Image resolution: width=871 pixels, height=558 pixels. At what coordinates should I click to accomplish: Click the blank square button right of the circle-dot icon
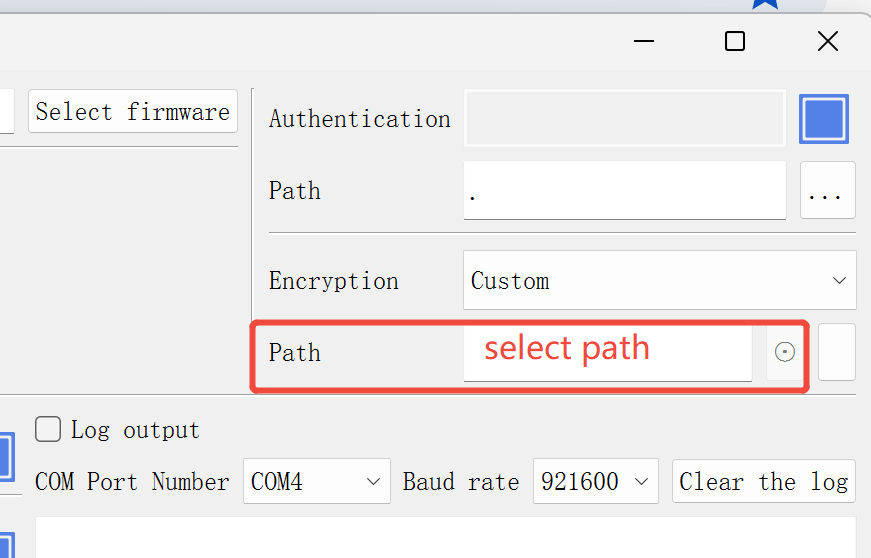[836, 352]
